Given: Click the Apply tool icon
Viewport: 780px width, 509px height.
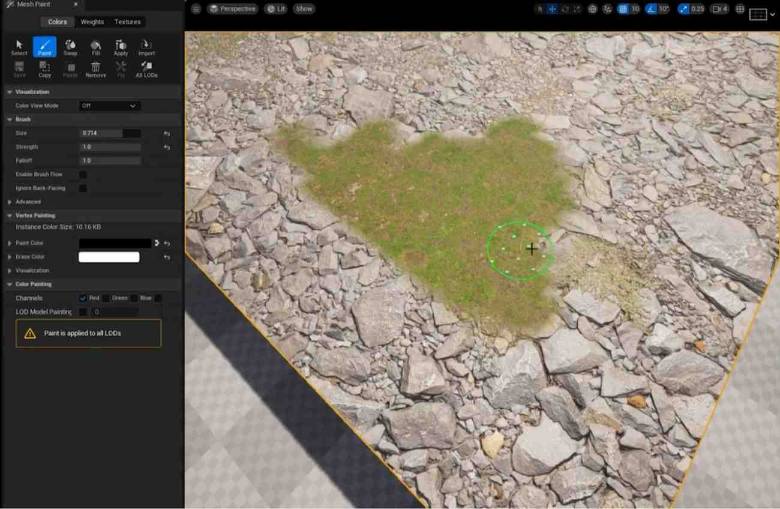Looking at the screenshot, I should [x=121, y=47].
